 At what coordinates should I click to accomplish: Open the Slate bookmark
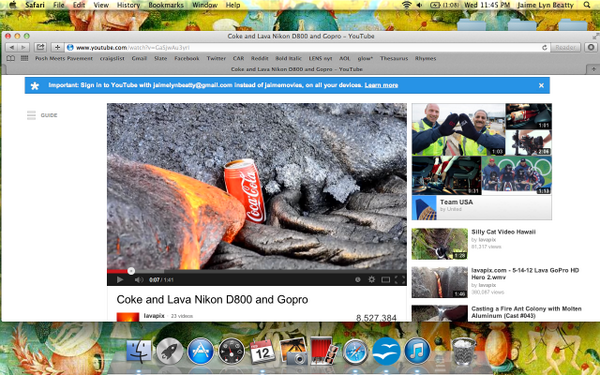[160, 59]
